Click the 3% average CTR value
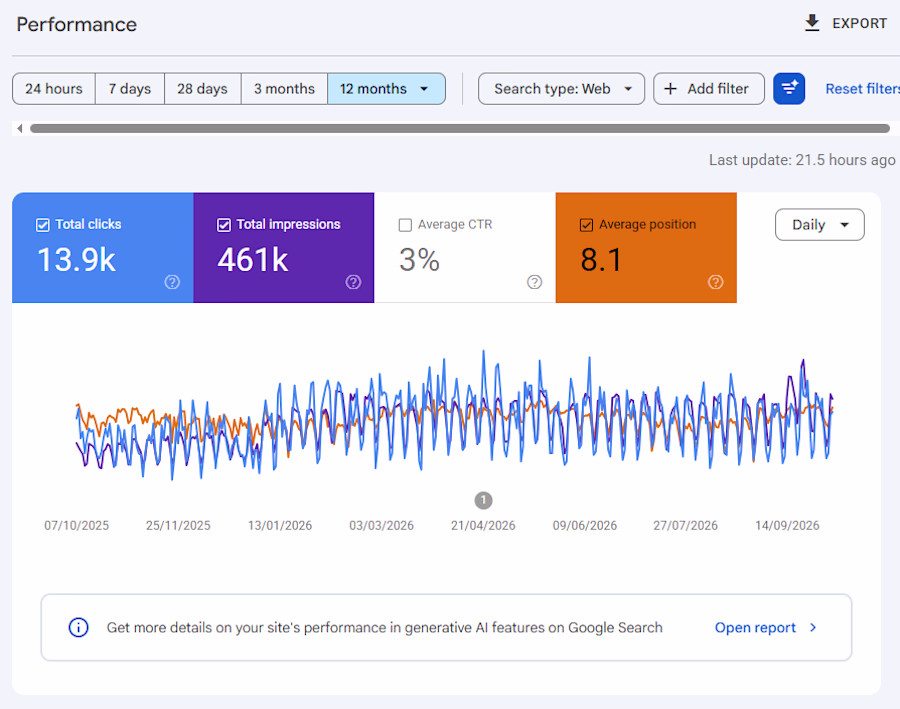This screenshot has height=709, width=900. point(419,259)
